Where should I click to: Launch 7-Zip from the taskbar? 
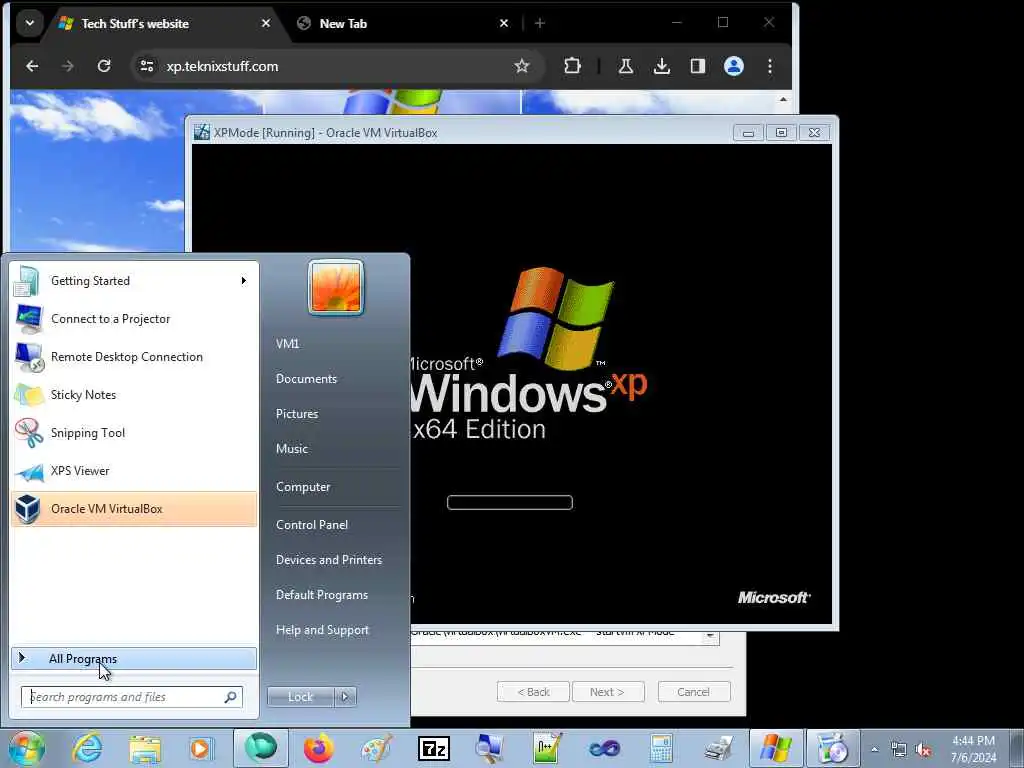point(434,749)
